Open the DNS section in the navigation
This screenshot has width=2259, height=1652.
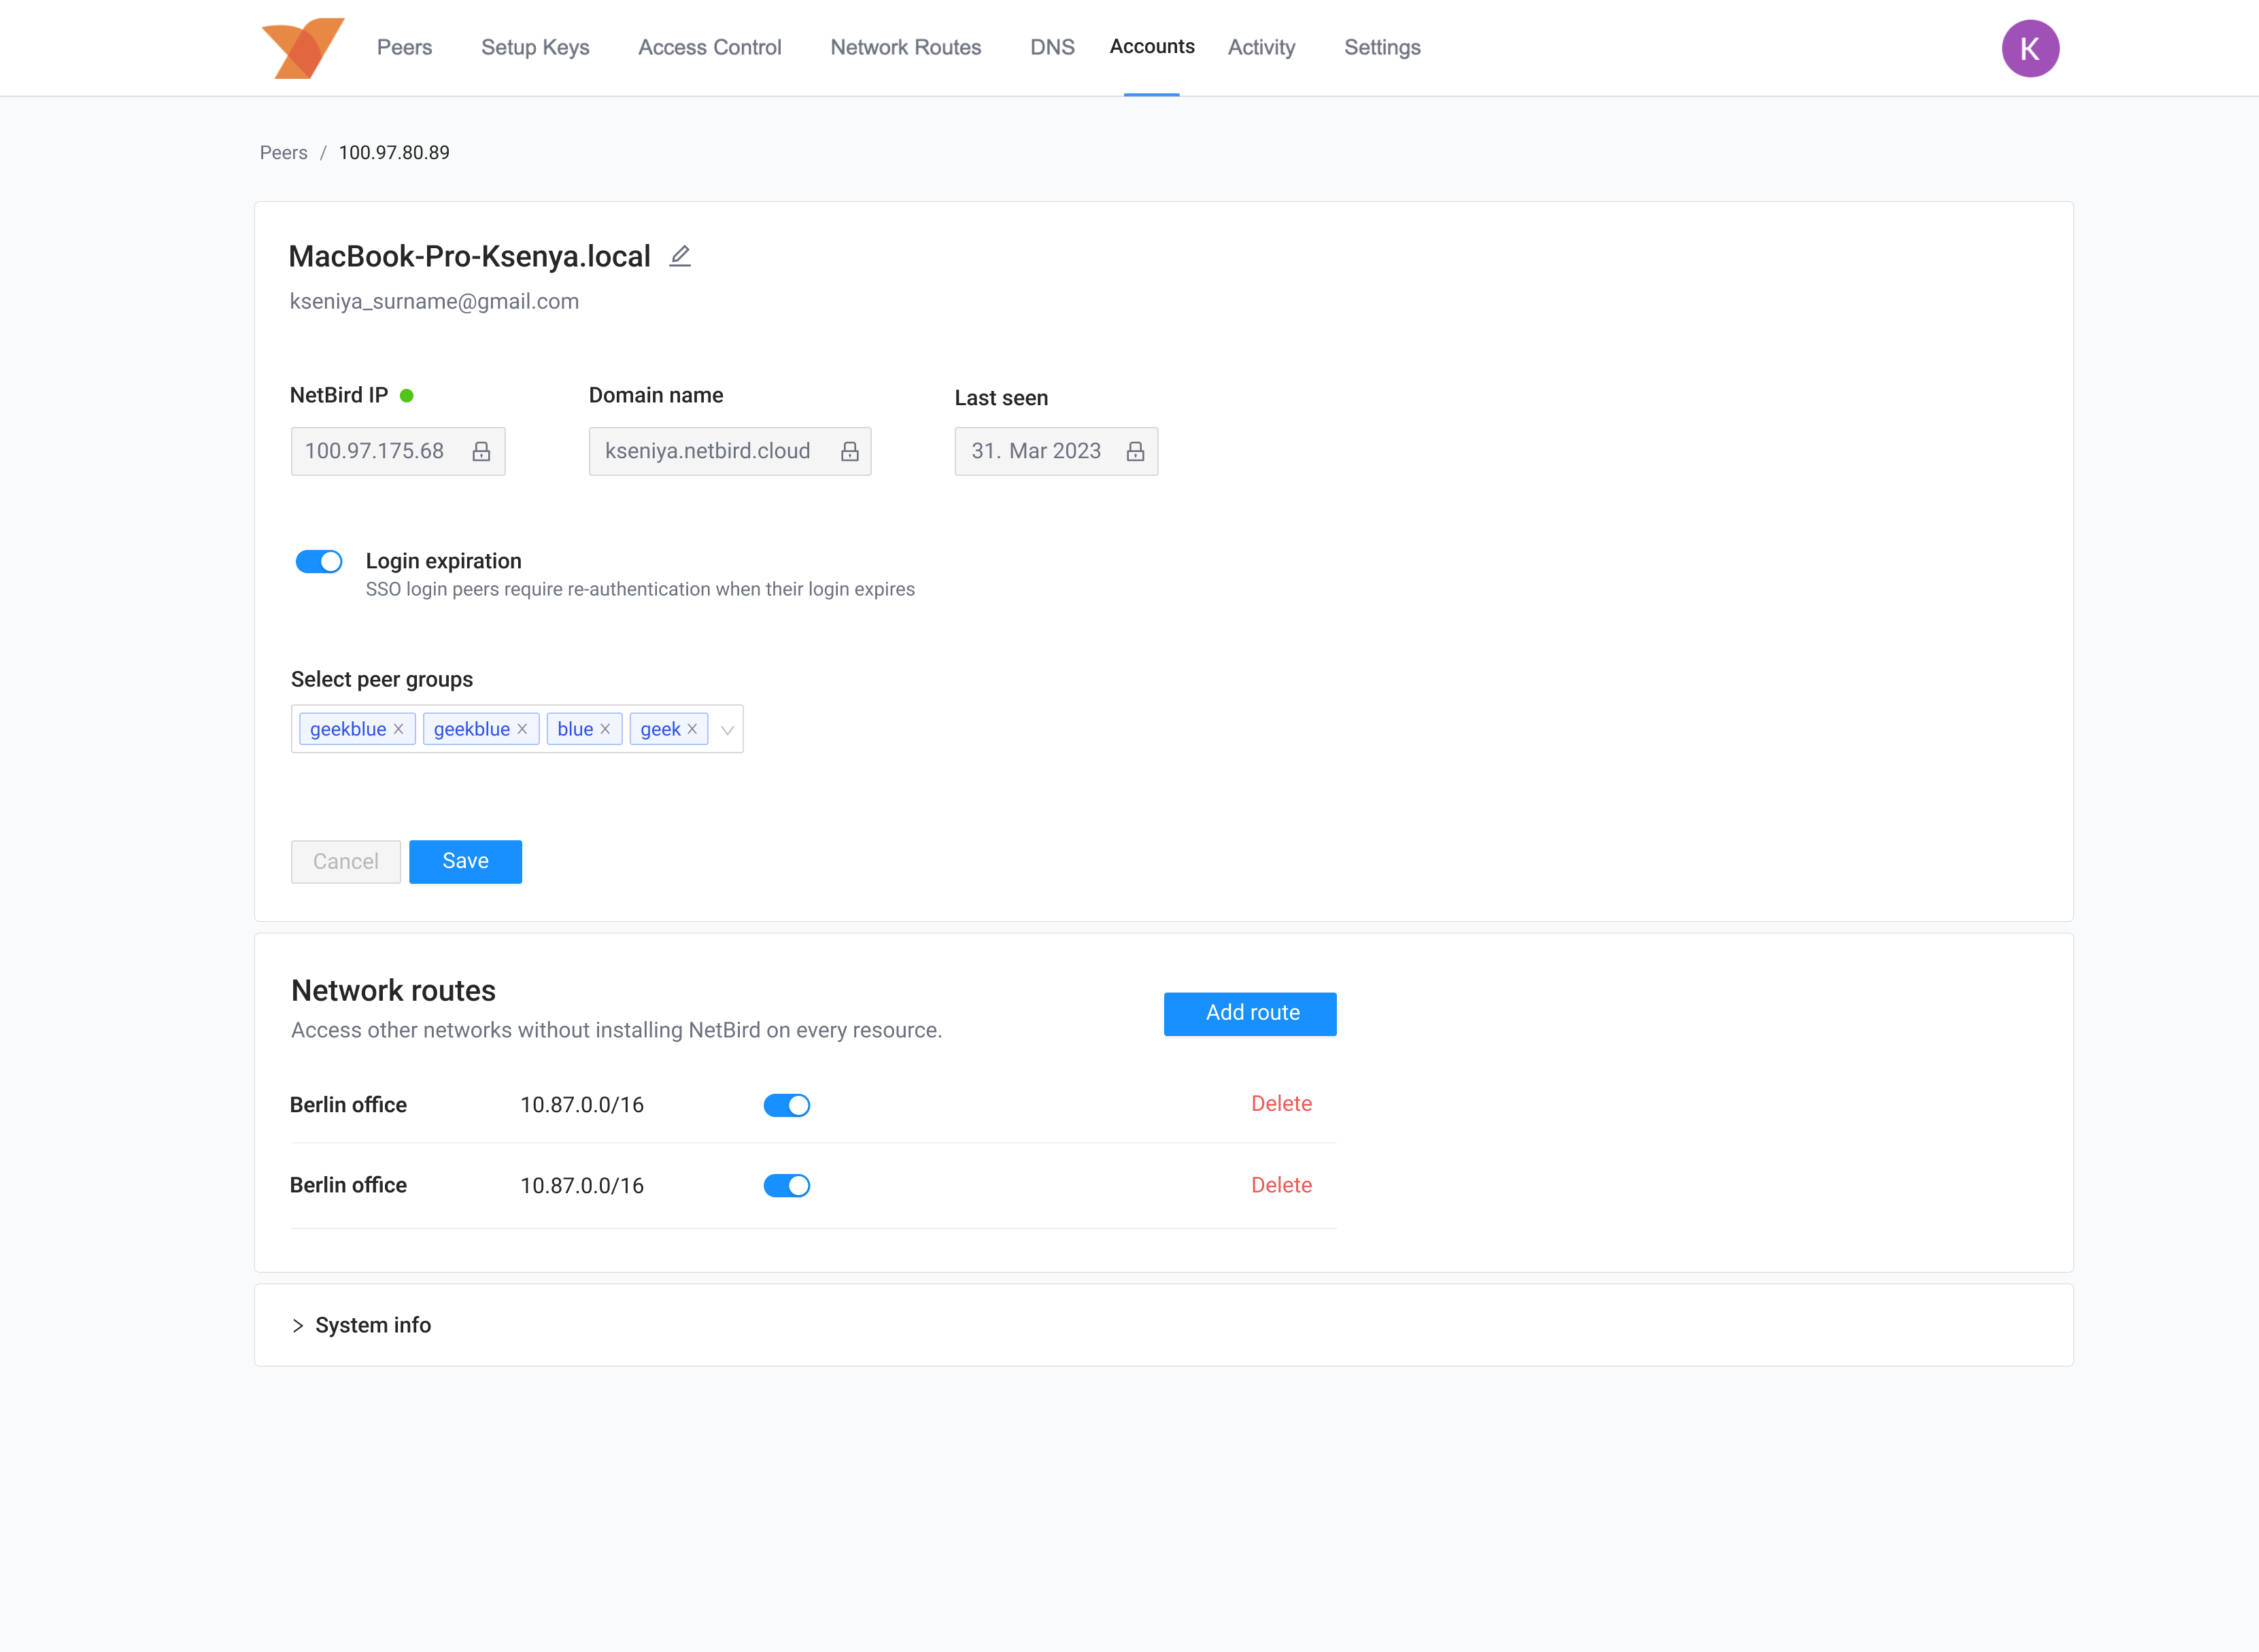[1052, 46]
